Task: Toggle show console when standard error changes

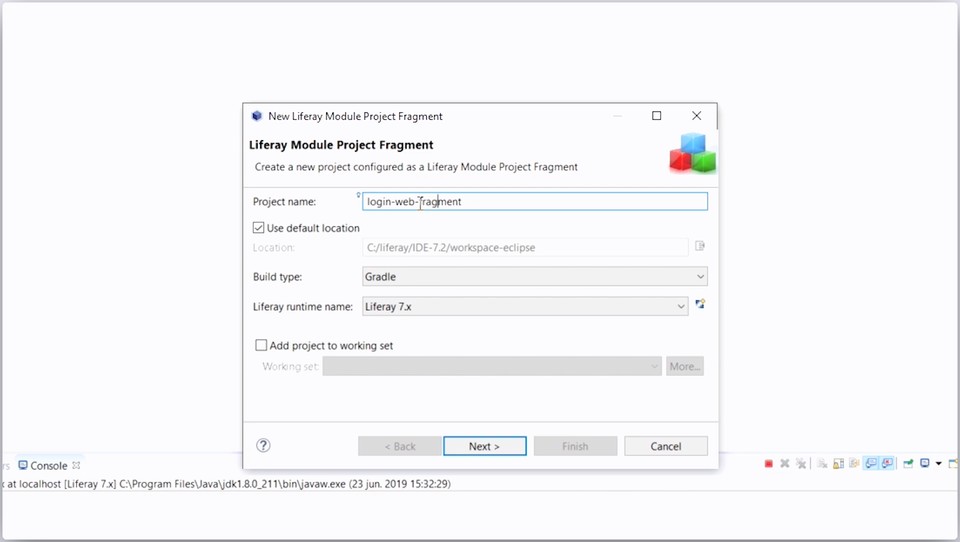Action: point(887,464)
